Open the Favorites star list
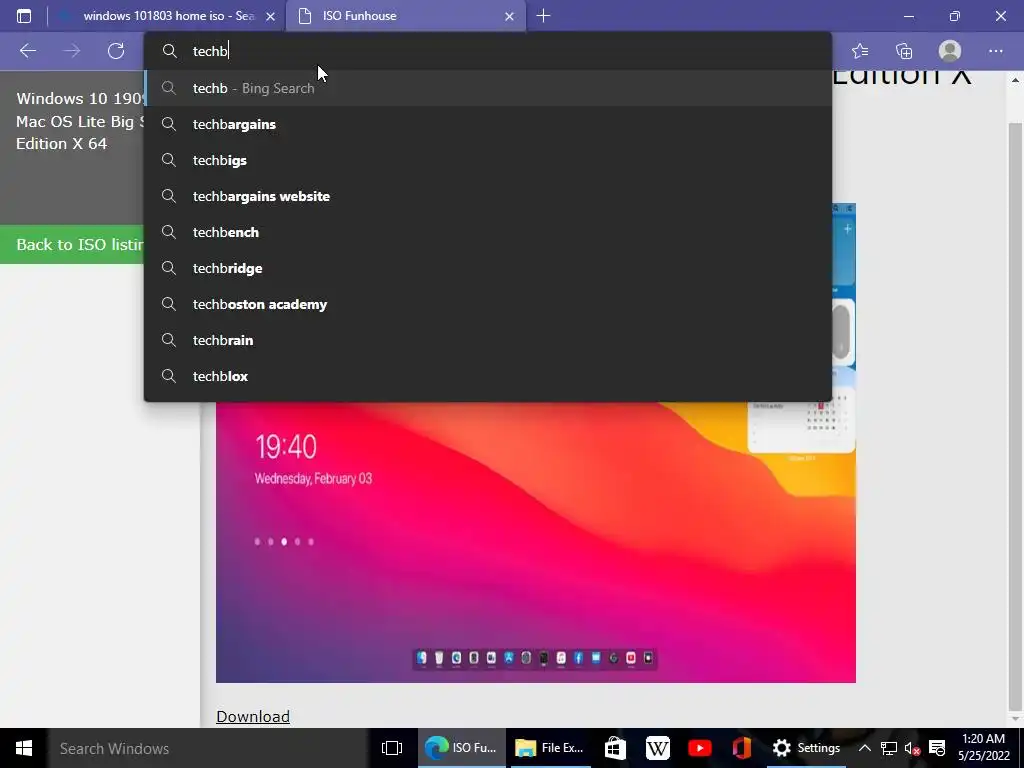 860,51
